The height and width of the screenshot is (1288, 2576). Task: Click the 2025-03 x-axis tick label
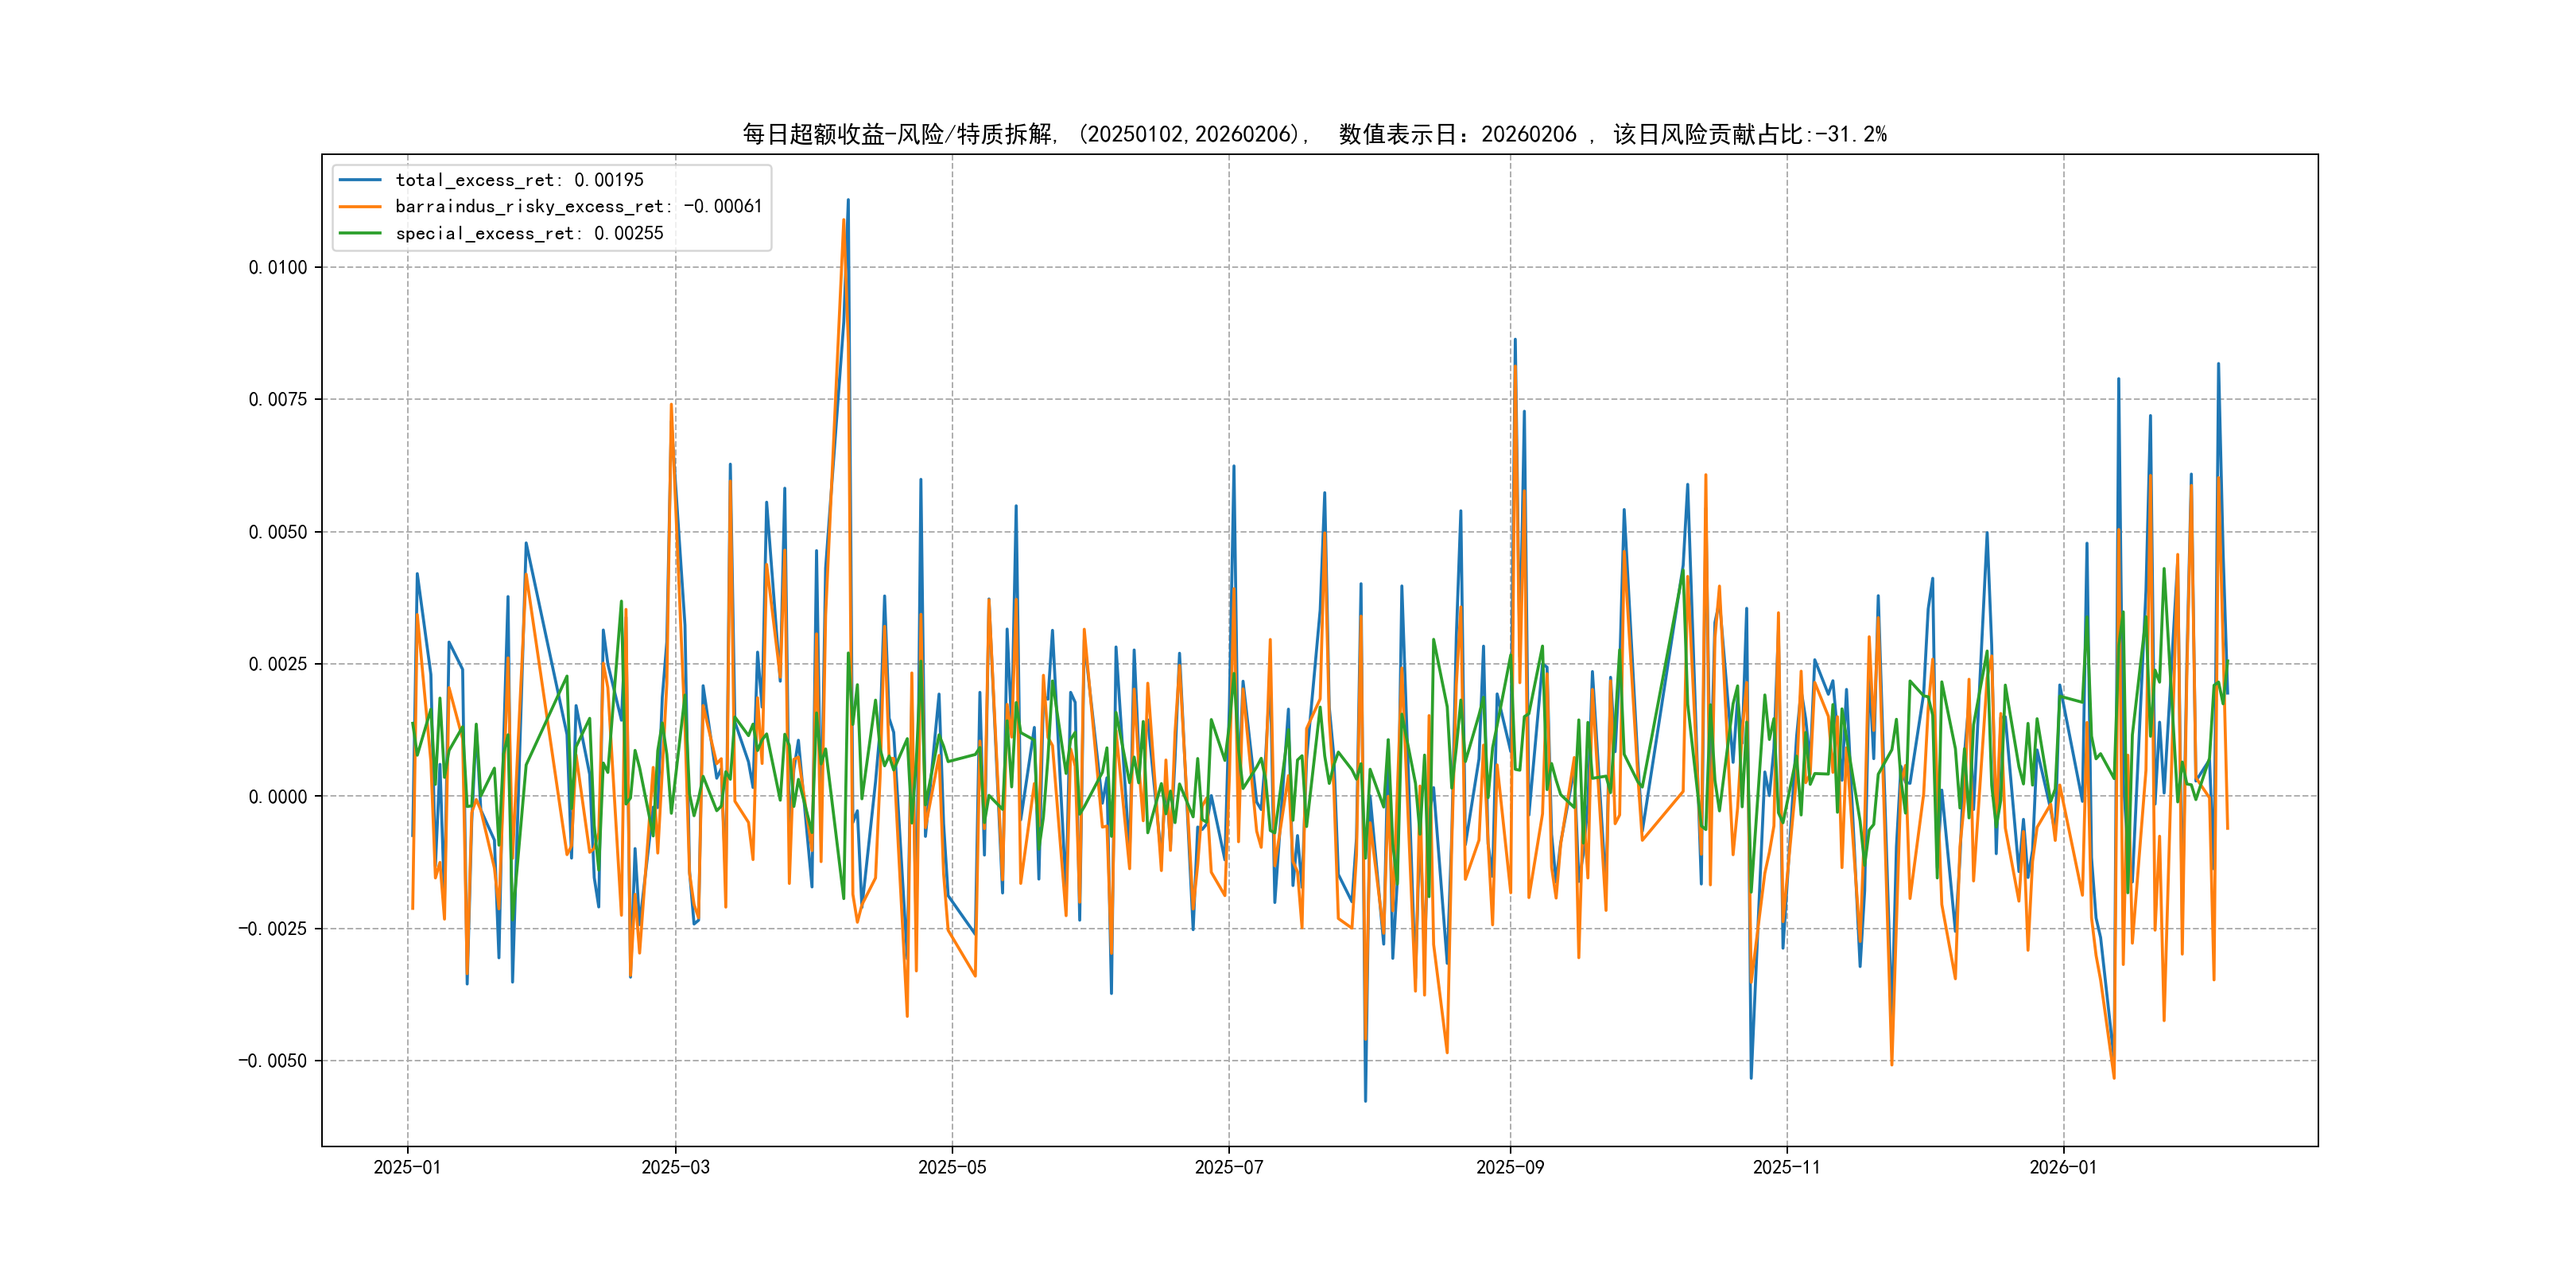pyautogui.click(x=675, y=1167)
